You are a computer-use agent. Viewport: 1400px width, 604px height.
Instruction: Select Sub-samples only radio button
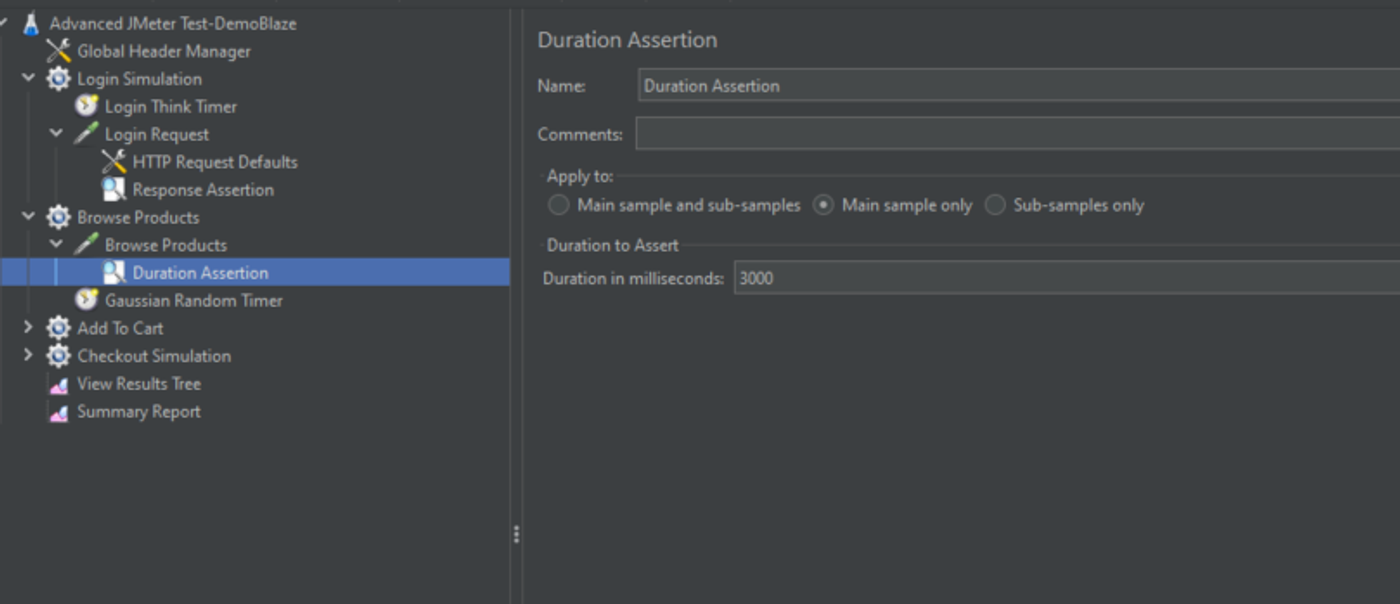click(995, 205)
